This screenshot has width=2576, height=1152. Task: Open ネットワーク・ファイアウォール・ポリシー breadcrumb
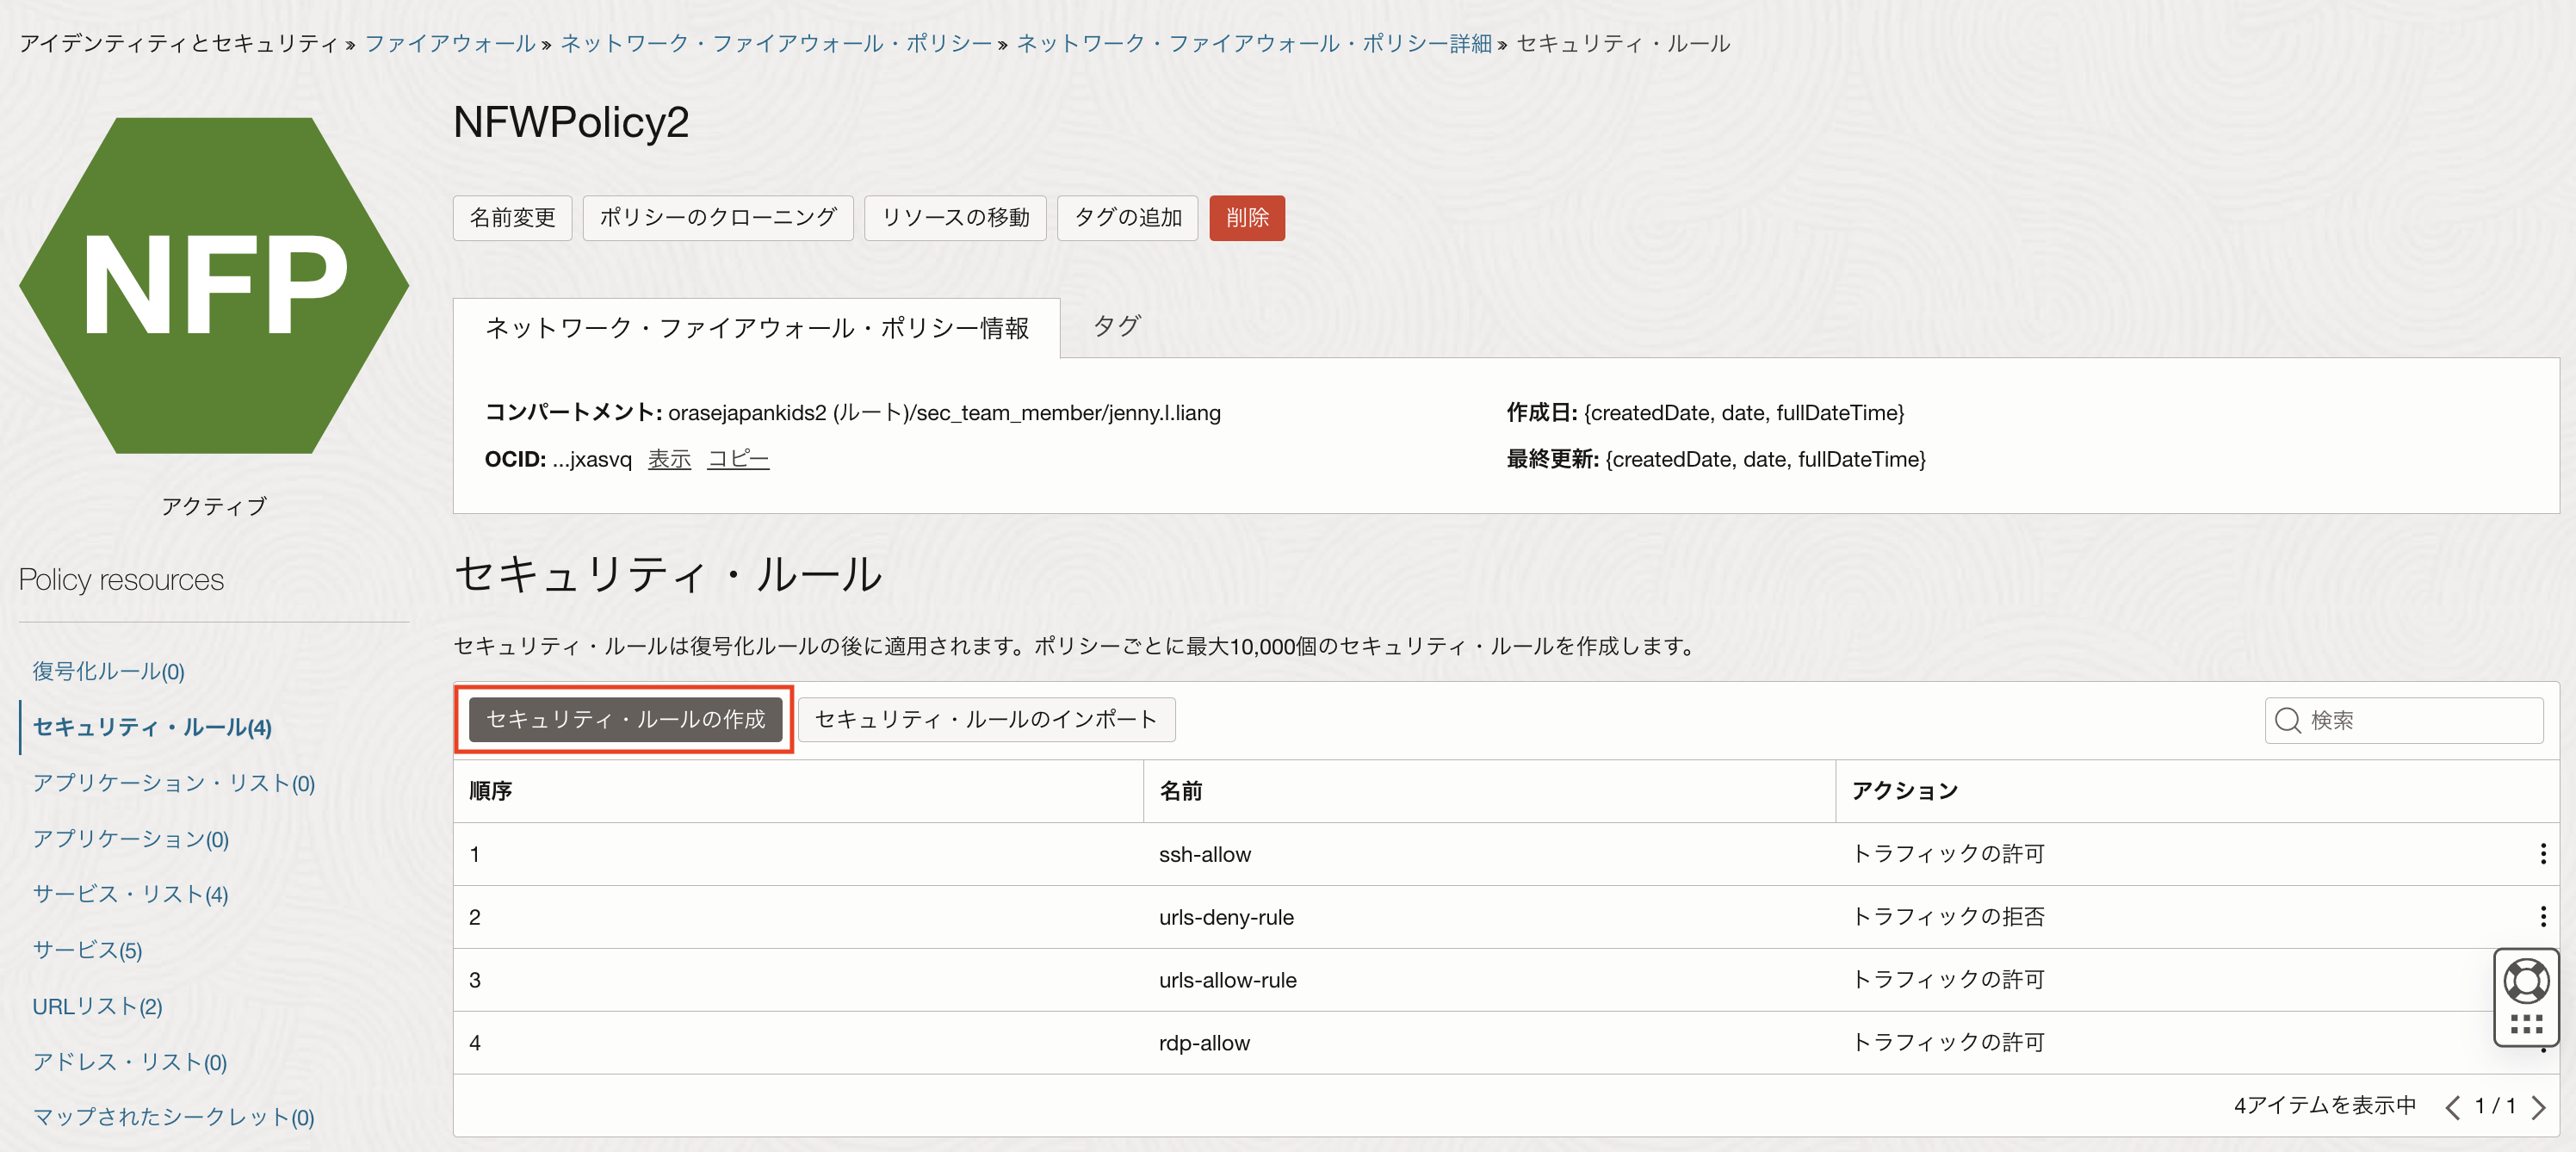coord(776,43)
